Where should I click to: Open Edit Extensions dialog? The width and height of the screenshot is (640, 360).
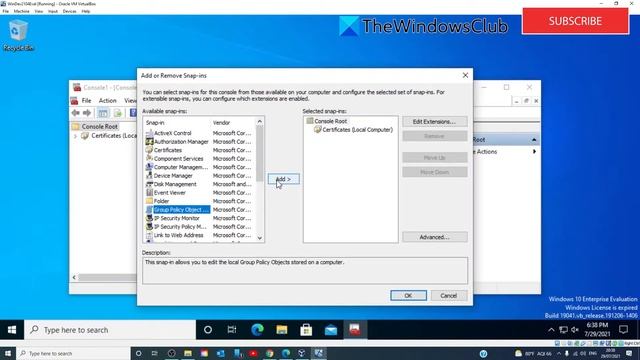click(x=435, y=122)
